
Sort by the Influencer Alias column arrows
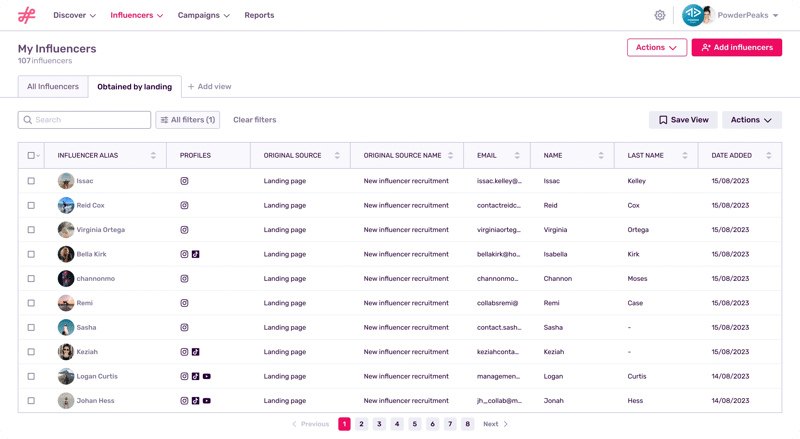click(153, 156)
